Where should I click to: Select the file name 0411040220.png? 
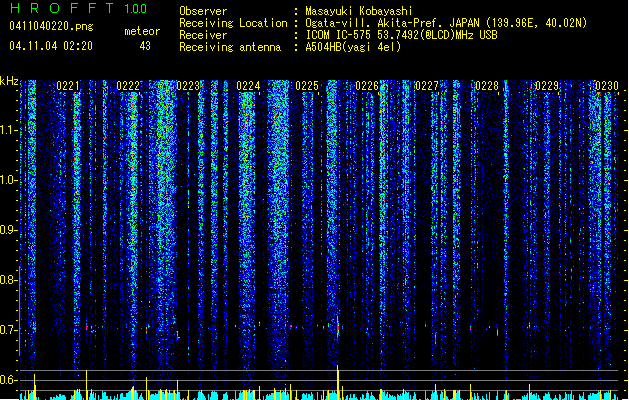[x=51, y=26]
